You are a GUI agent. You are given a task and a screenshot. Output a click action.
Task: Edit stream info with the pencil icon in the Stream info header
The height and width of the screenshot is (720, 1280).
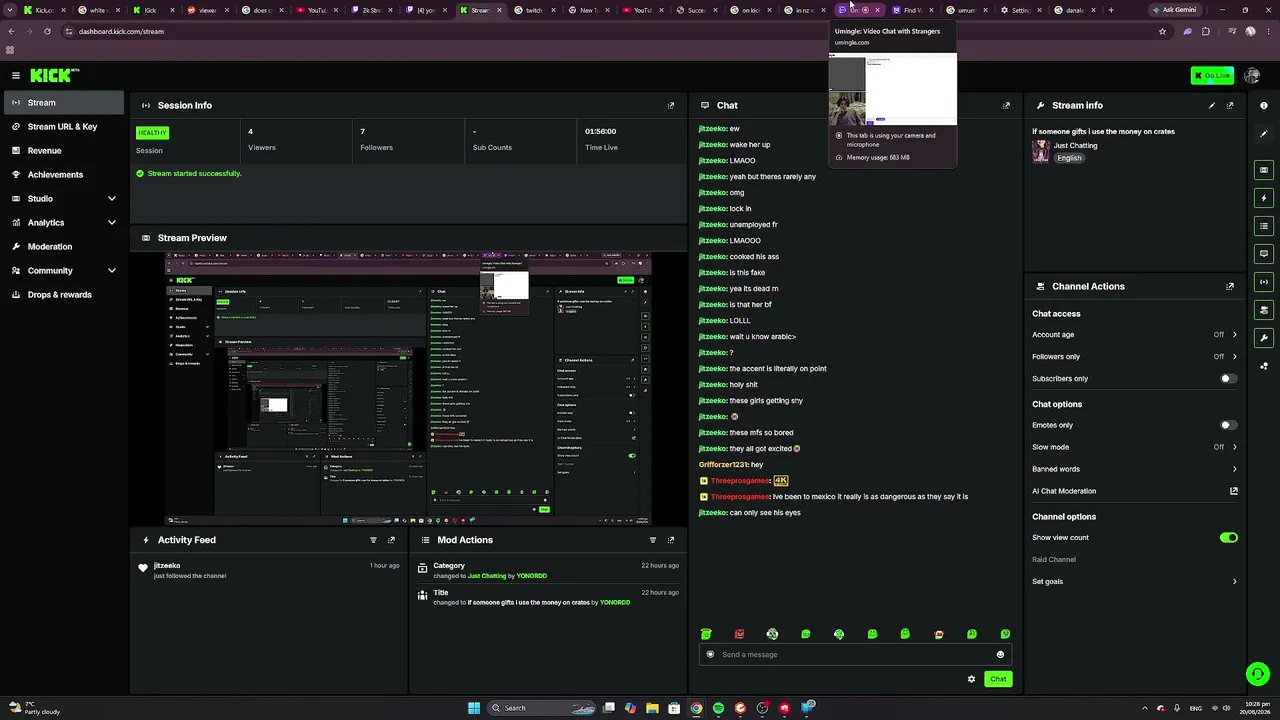[1212, 105]
